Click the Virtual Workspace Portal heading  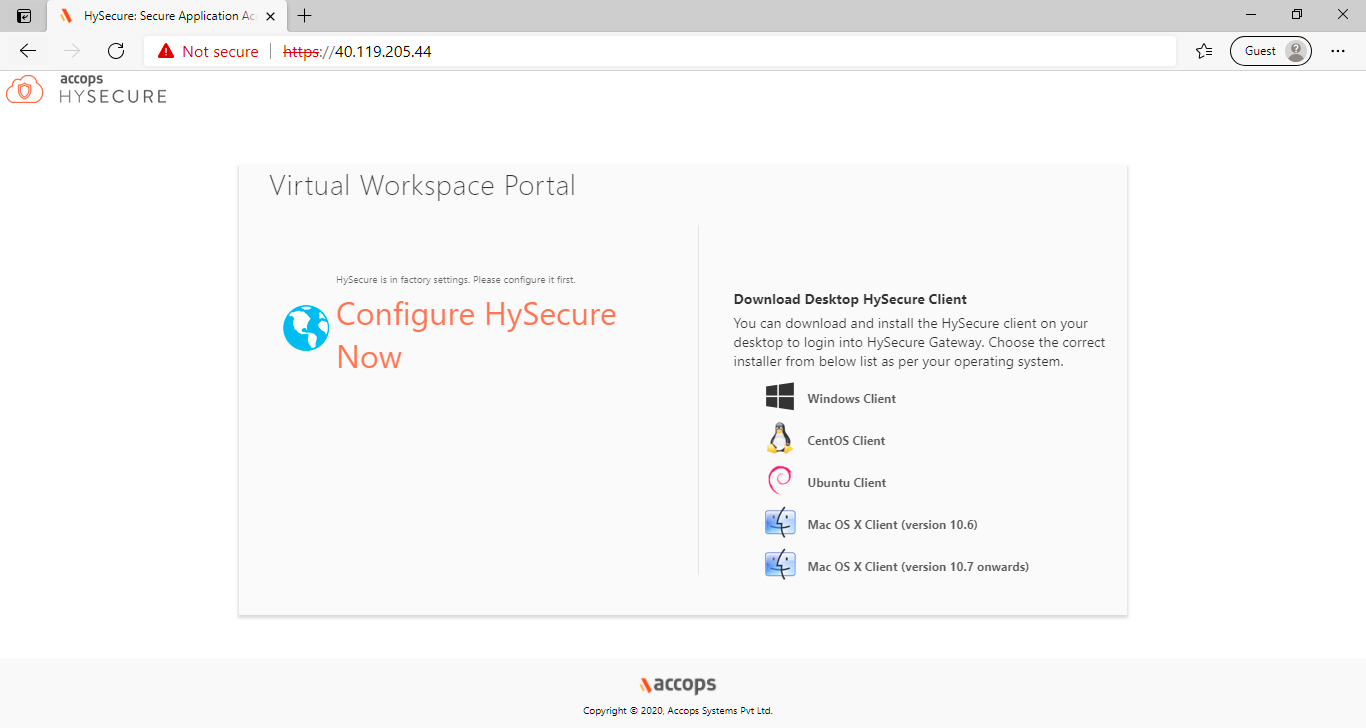pyautogui.click(x=422, y=186)
